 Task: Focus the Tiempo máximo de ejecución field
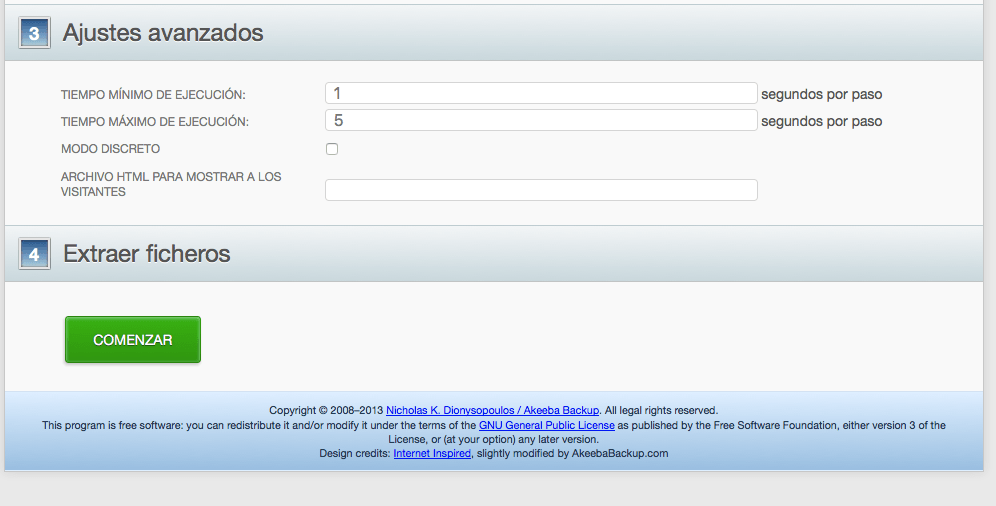[541, 120]
